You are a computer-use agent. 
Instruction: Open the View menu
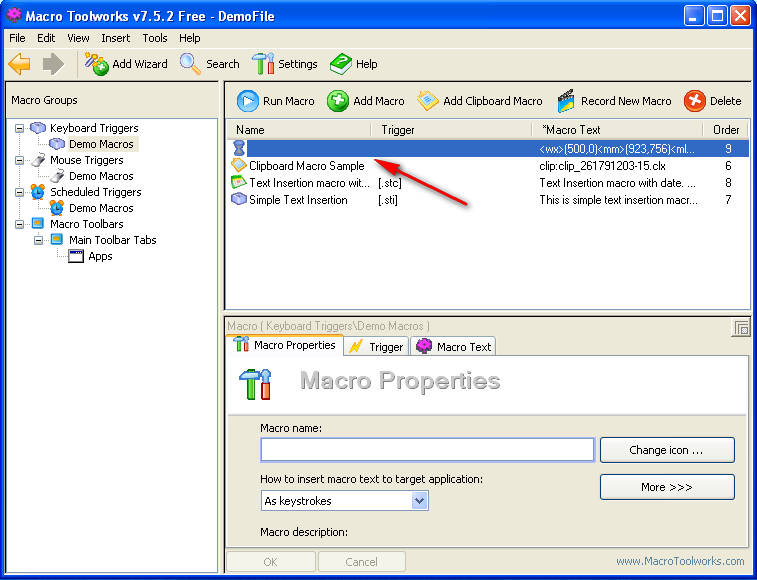coord(78,38)
